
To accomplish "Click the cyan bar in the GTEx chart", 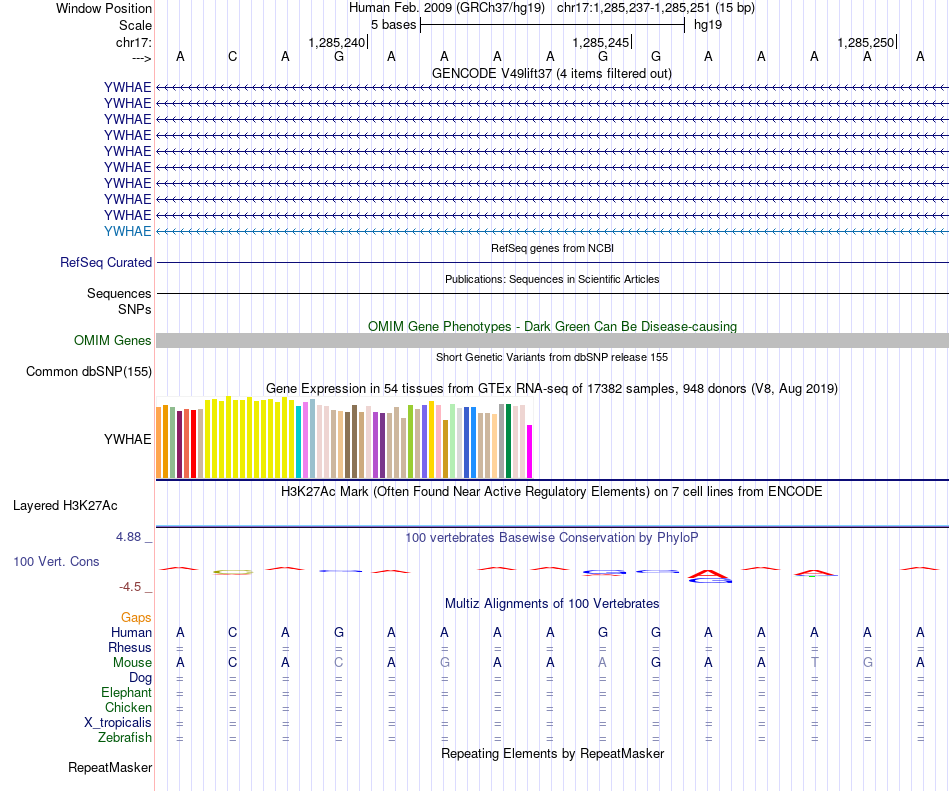I will [x=299, y=442].
